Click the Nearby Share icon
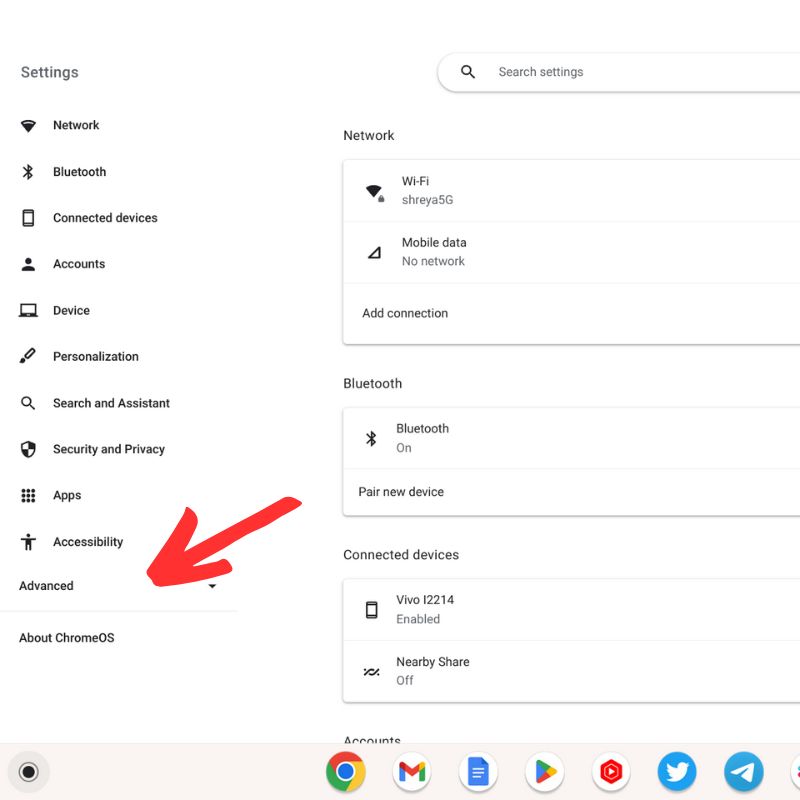 [x=371, y=672]
